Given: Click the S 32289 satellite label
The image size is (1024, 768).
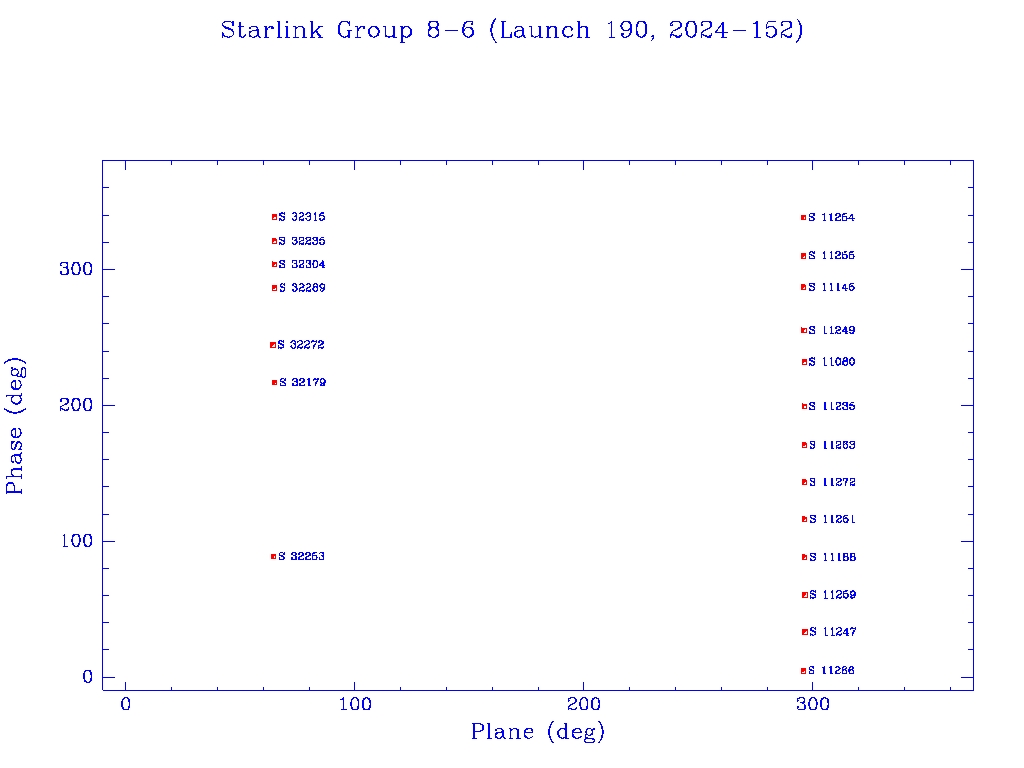Looking at the screenshot, I should tap(302, 288).
